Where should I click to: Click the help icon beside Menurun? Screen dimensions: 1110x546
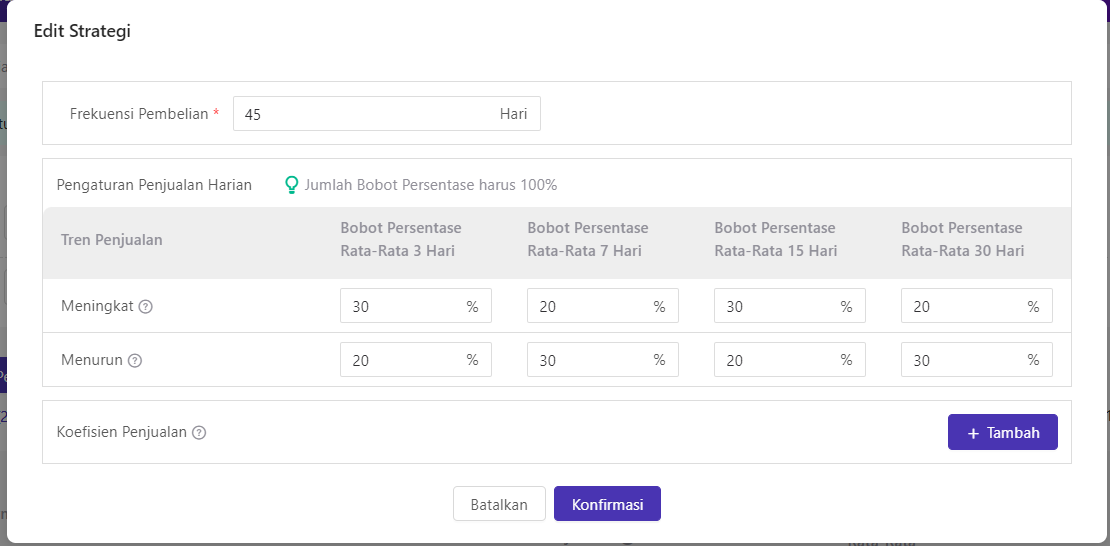135,361
